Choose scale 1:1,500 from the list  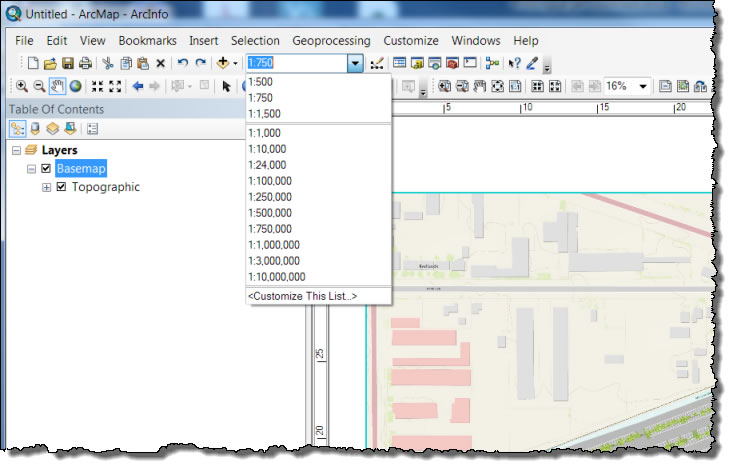click(318, 114)
